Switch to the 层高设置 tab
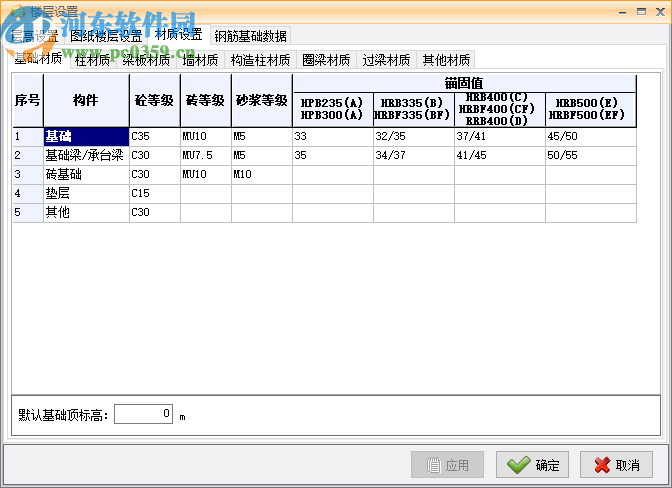This screenshot has height=488, width=672. [34, 36]
